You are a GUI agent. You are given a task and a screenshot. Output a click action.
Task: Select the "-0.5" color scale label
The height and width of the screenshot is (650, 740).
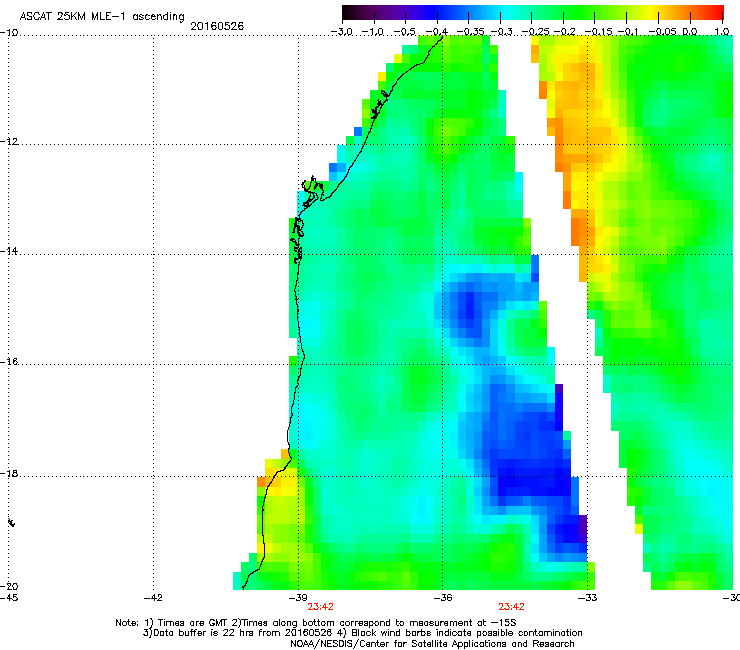[x=405, y=32]
